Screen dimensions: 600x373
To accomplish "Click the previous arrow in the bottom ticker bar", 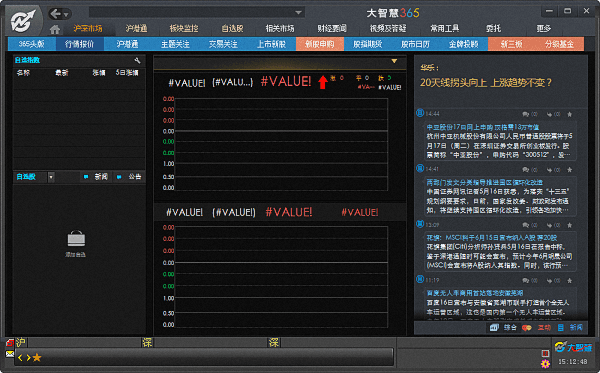I will click(x=20, y=358).
